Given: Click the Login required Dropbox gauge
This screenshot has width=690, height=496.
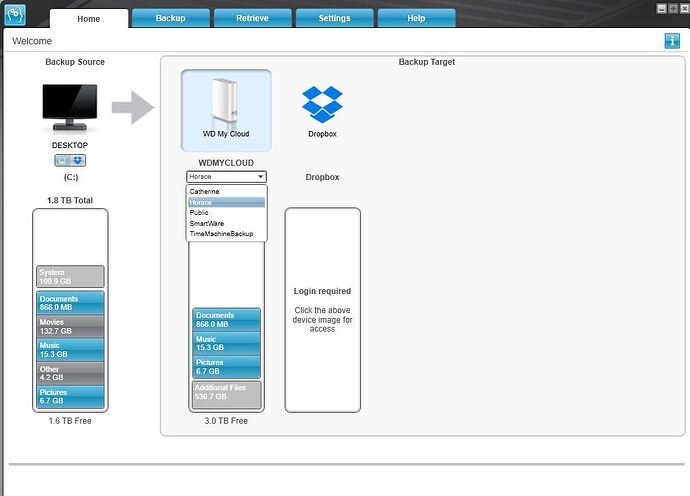Looking at the screenshot, I should click(323, 310).
